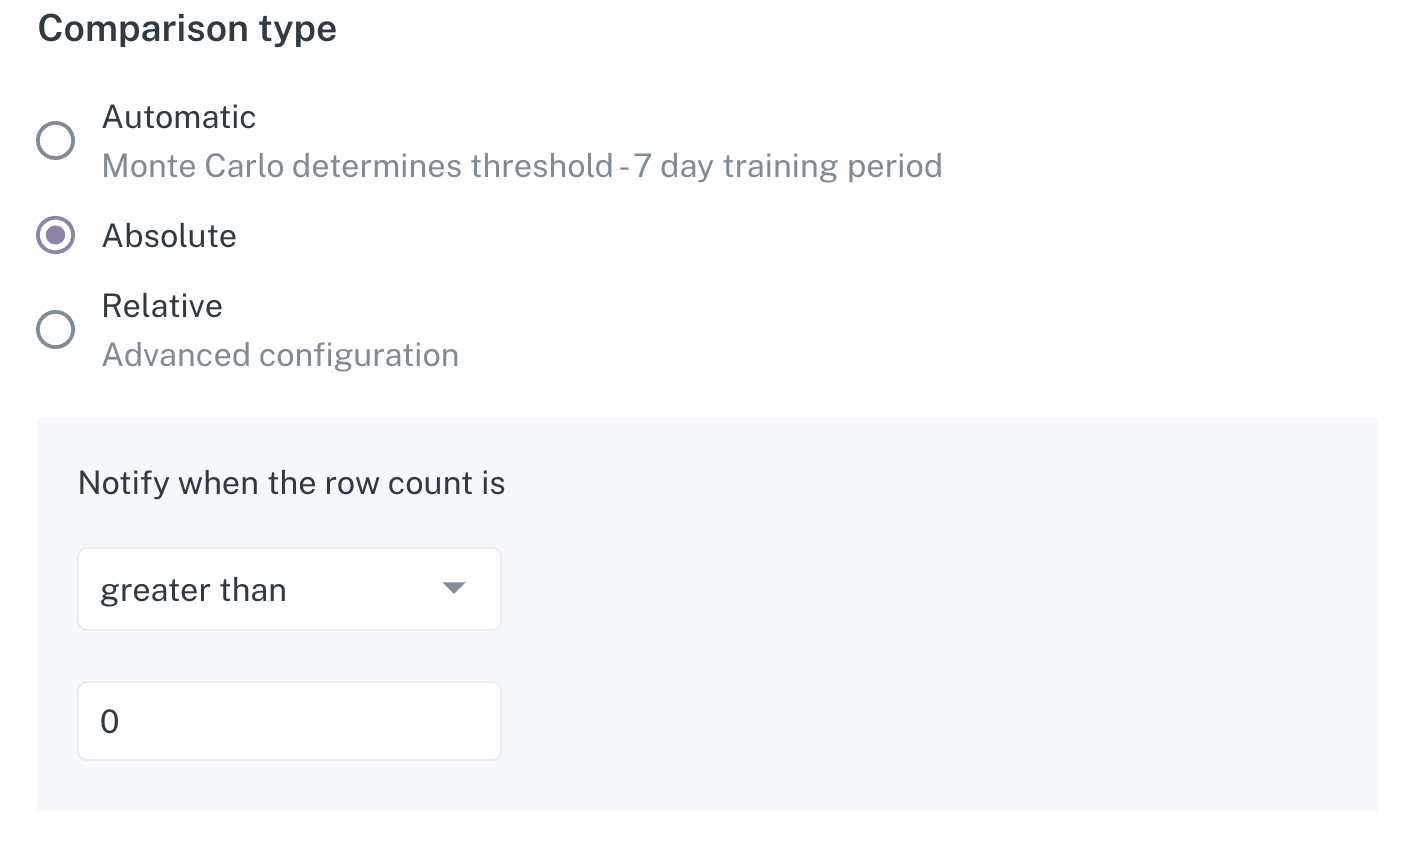Click the "Comparison type" heading
This screenshot has height=856, width=1412.
(187, 28)
